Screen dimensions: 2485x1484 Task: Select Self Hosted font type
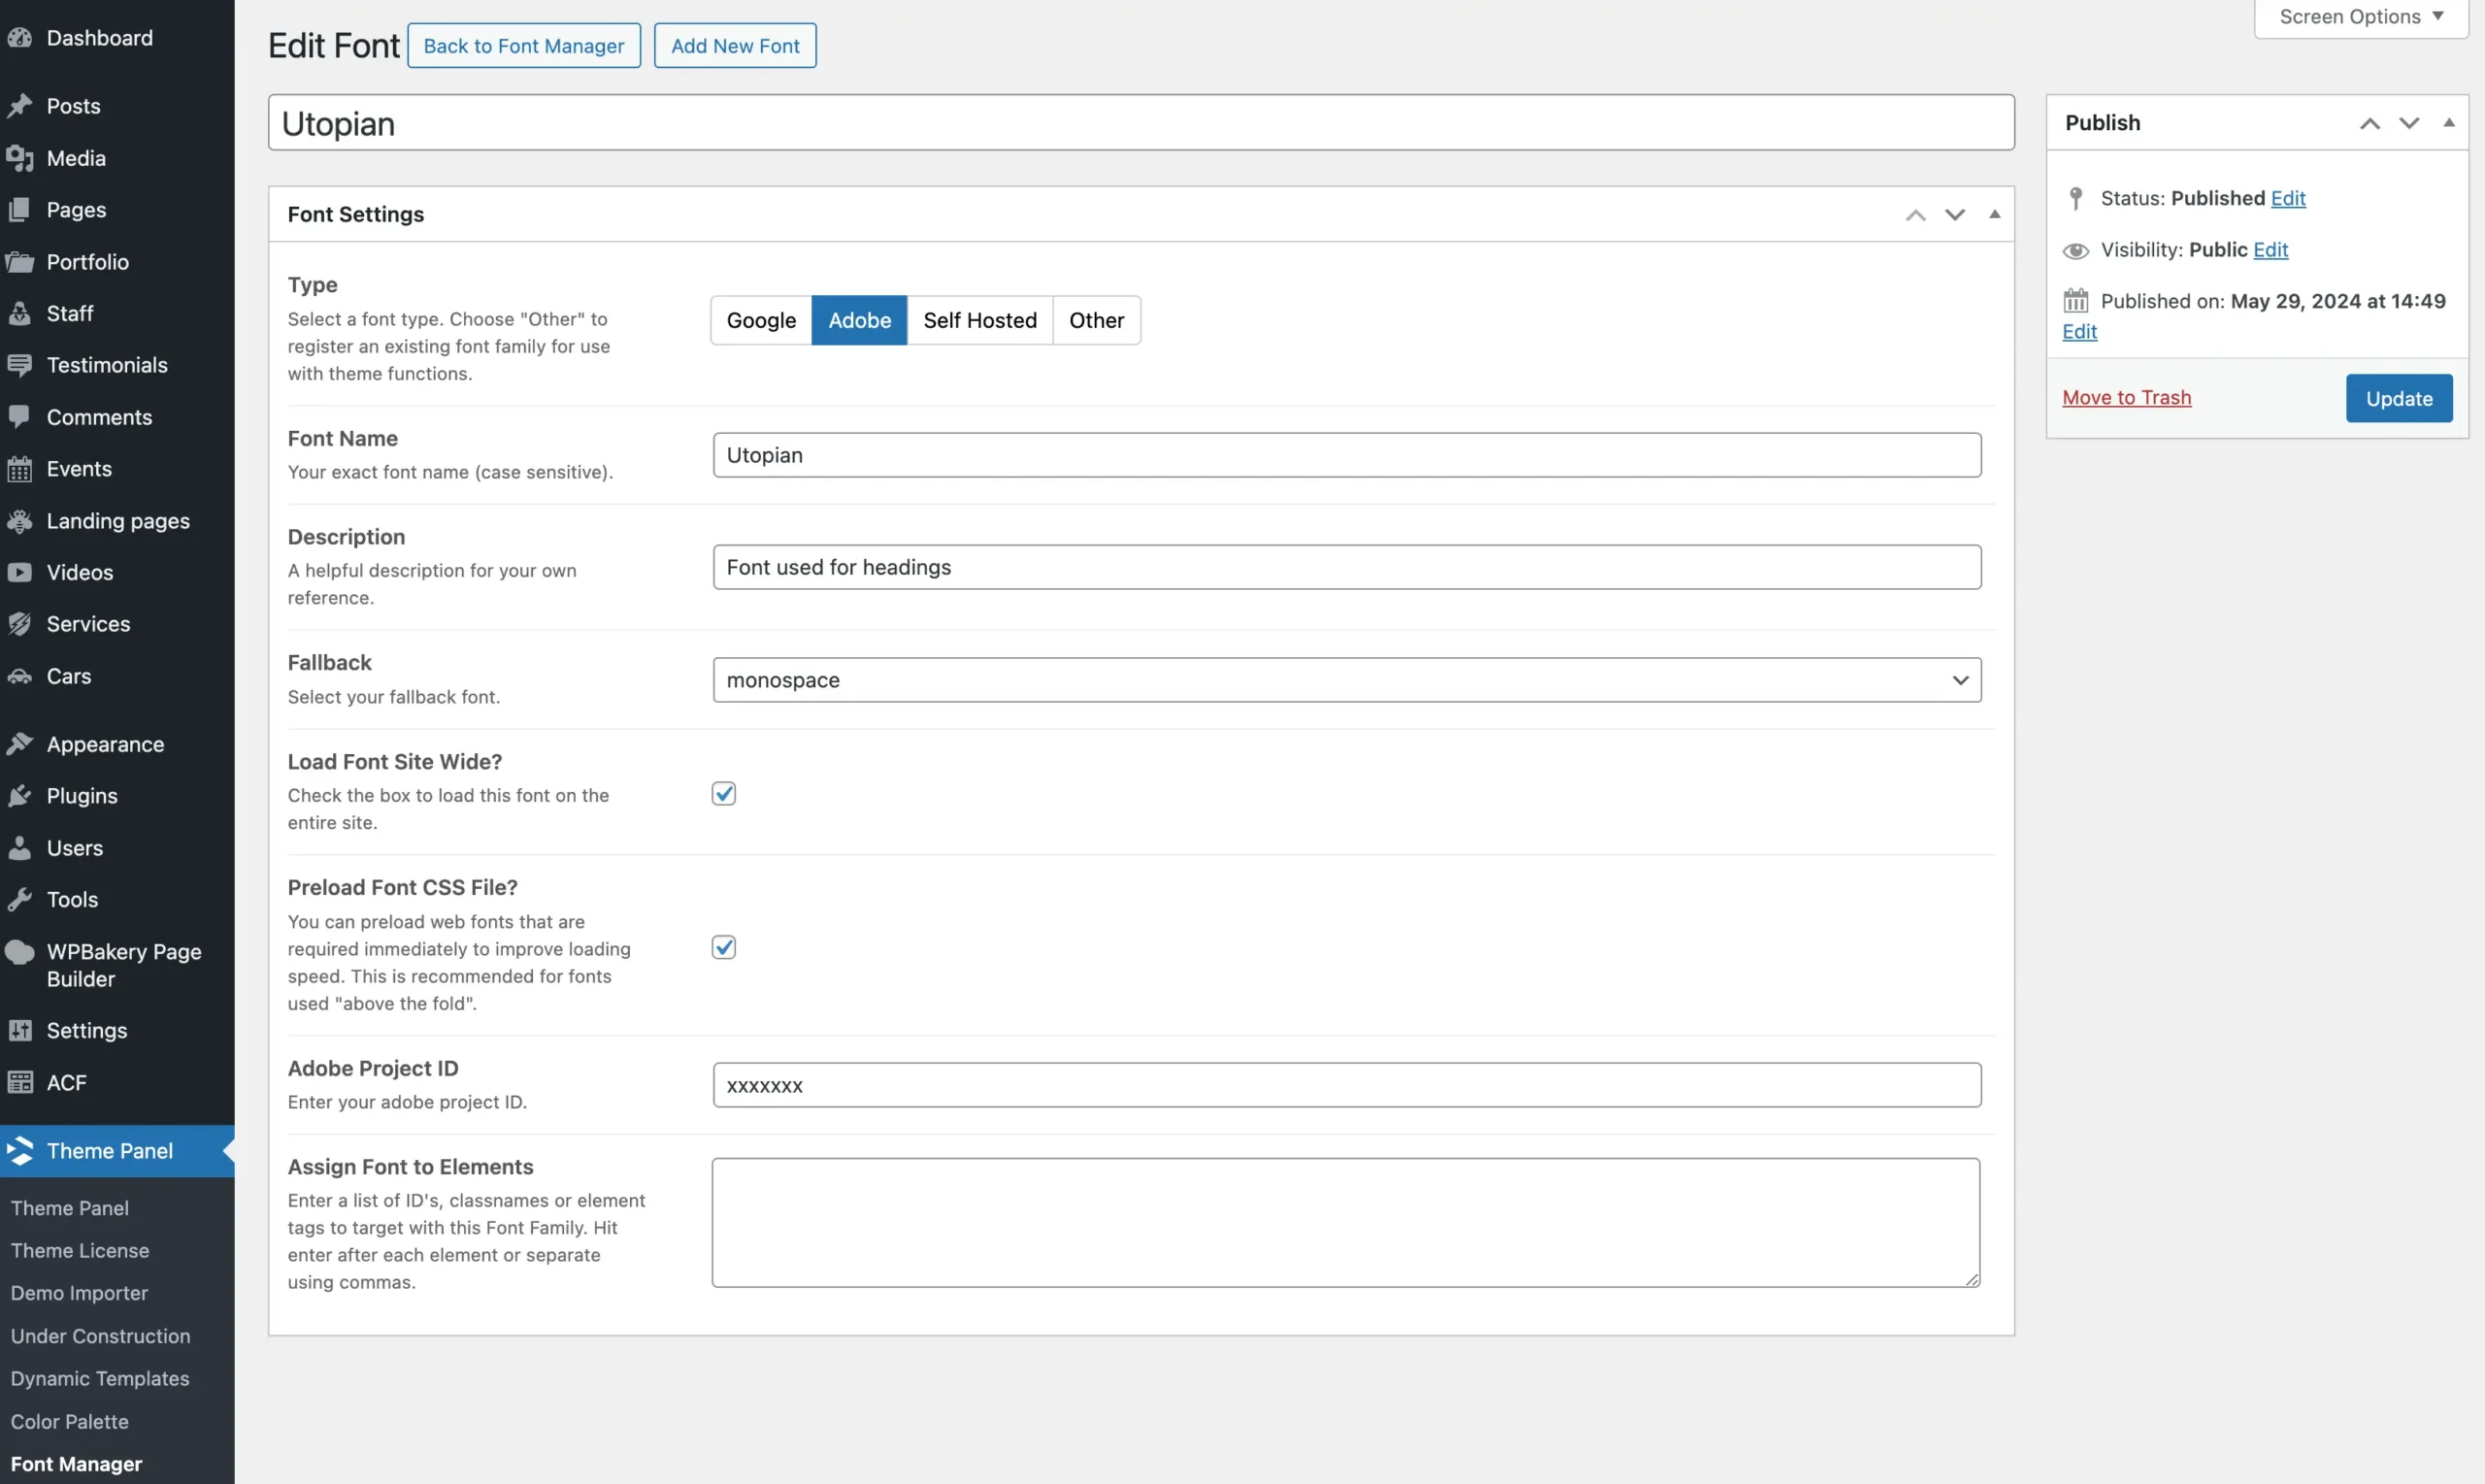[980, 320]
